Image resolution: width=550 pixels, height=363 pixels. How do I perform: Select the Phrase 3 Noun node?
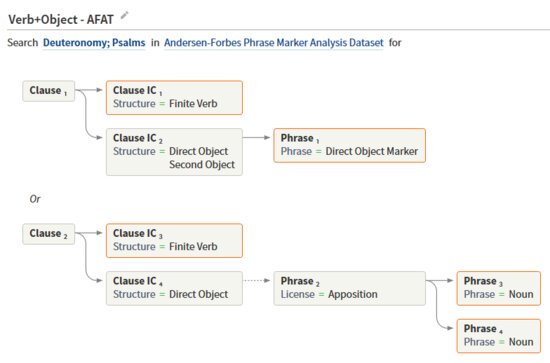point(499,288)
